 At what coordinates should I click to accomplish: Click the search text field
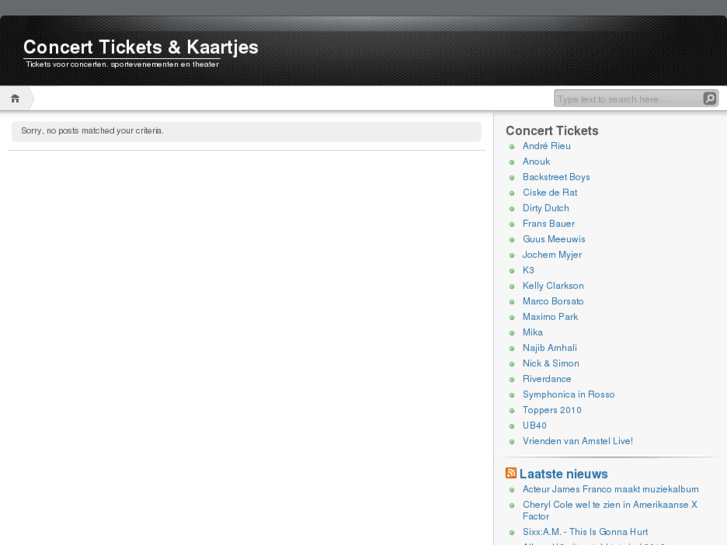pos(628,98)
